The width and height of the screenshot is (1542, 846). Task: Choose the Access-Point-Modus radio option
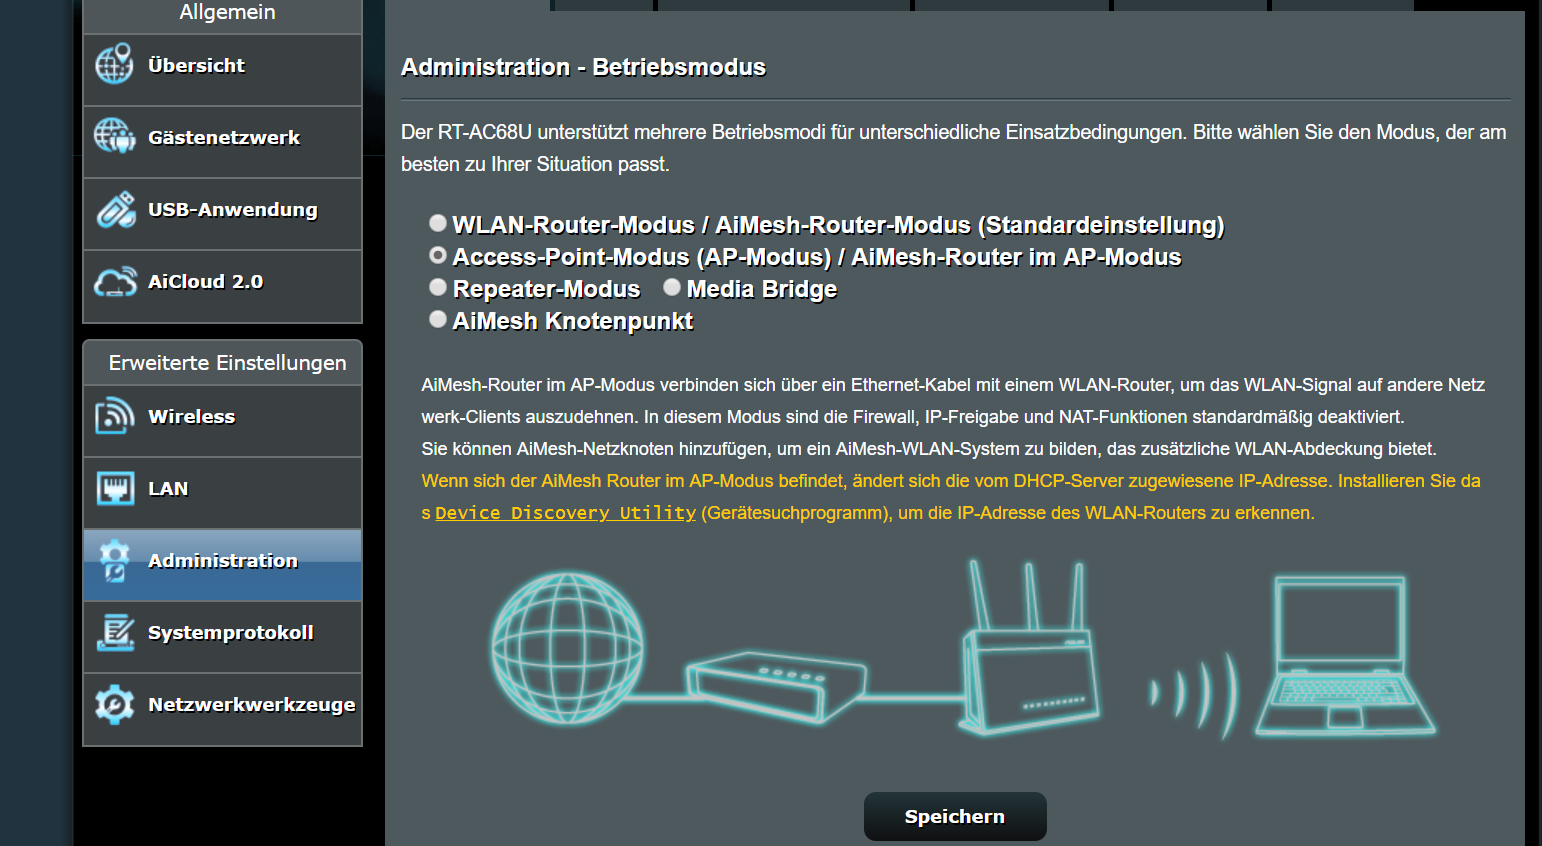click(438, 255)
